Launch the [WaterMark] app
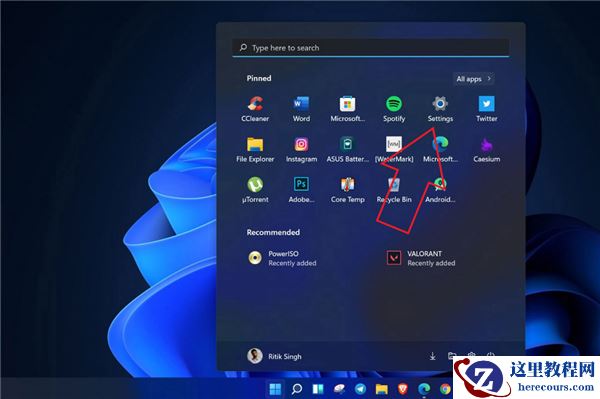 point(394,150)
